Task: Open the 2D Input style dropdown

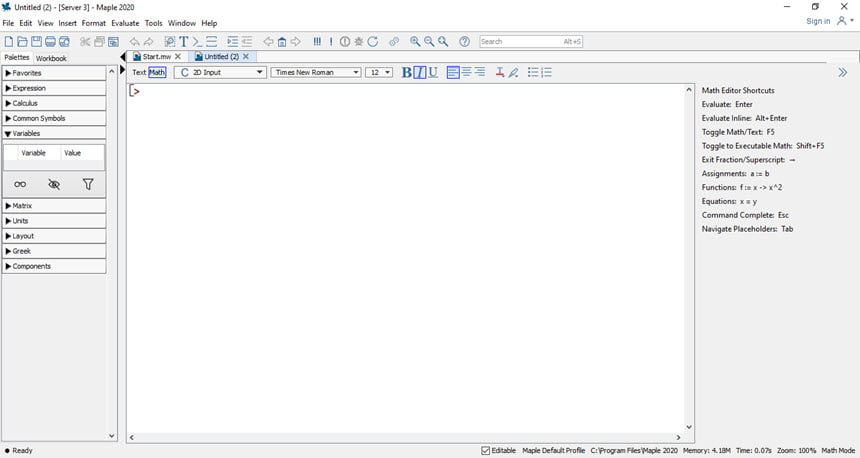Action: point(220,72)
